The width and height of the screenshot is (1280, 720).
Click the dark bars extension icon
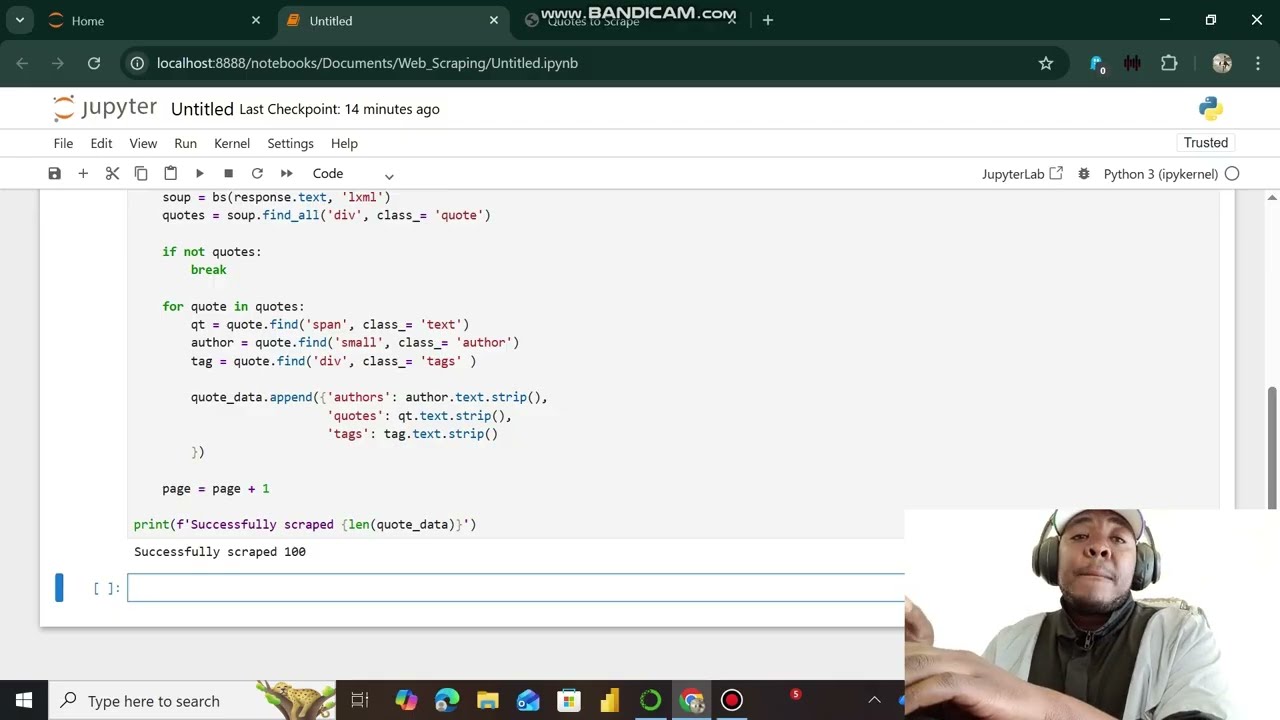tap(1133, 63)
